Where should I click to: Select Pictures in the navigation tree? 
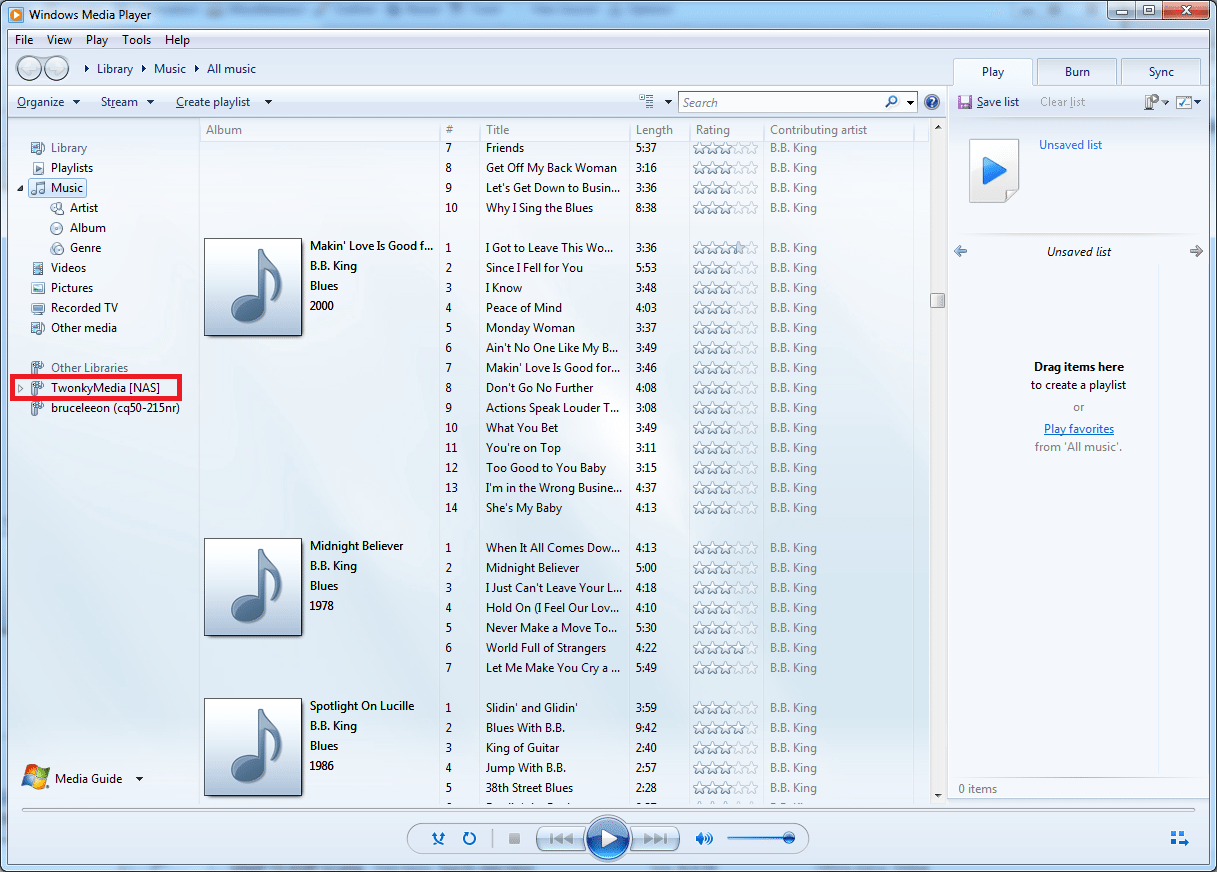pos(72,288)
